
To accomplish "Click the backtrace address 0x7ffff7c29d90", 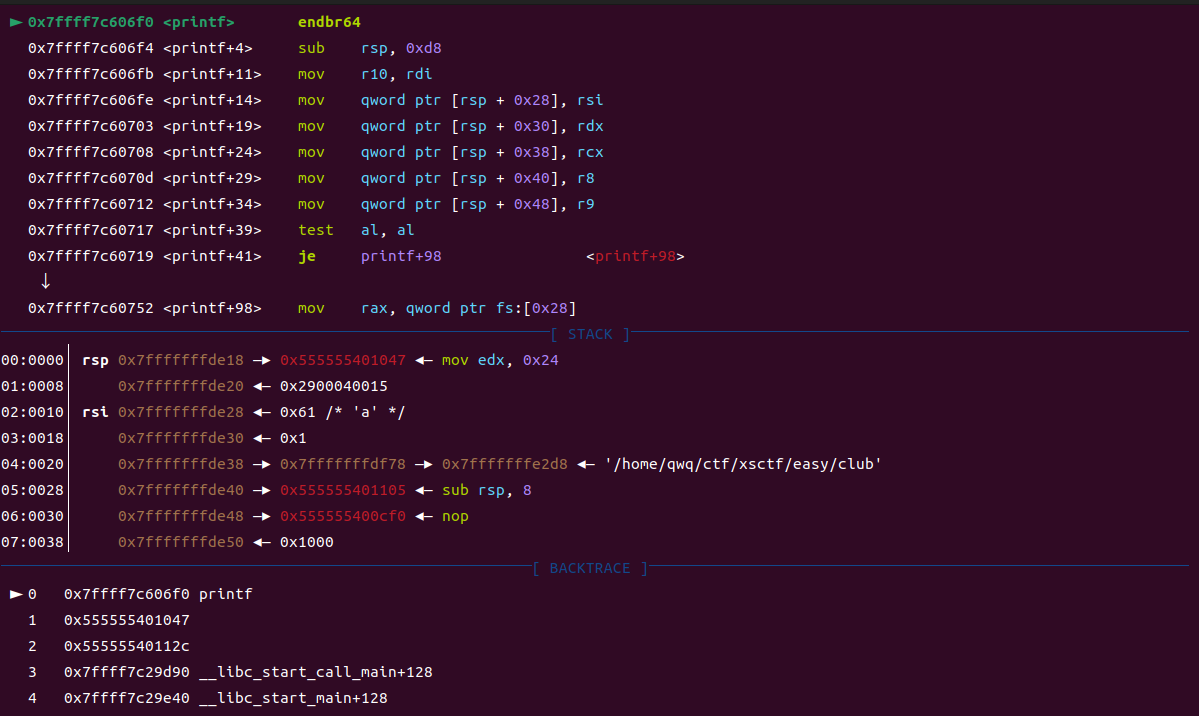I will point(126,672).
